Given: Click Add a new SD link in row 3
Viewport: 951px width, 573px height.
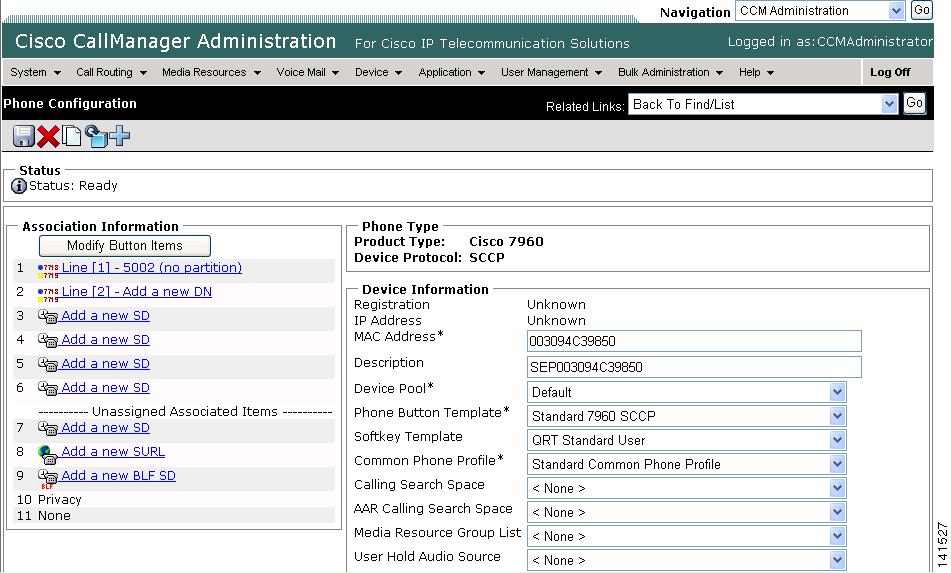Looking at the screenshot, I should coord(106,315).
